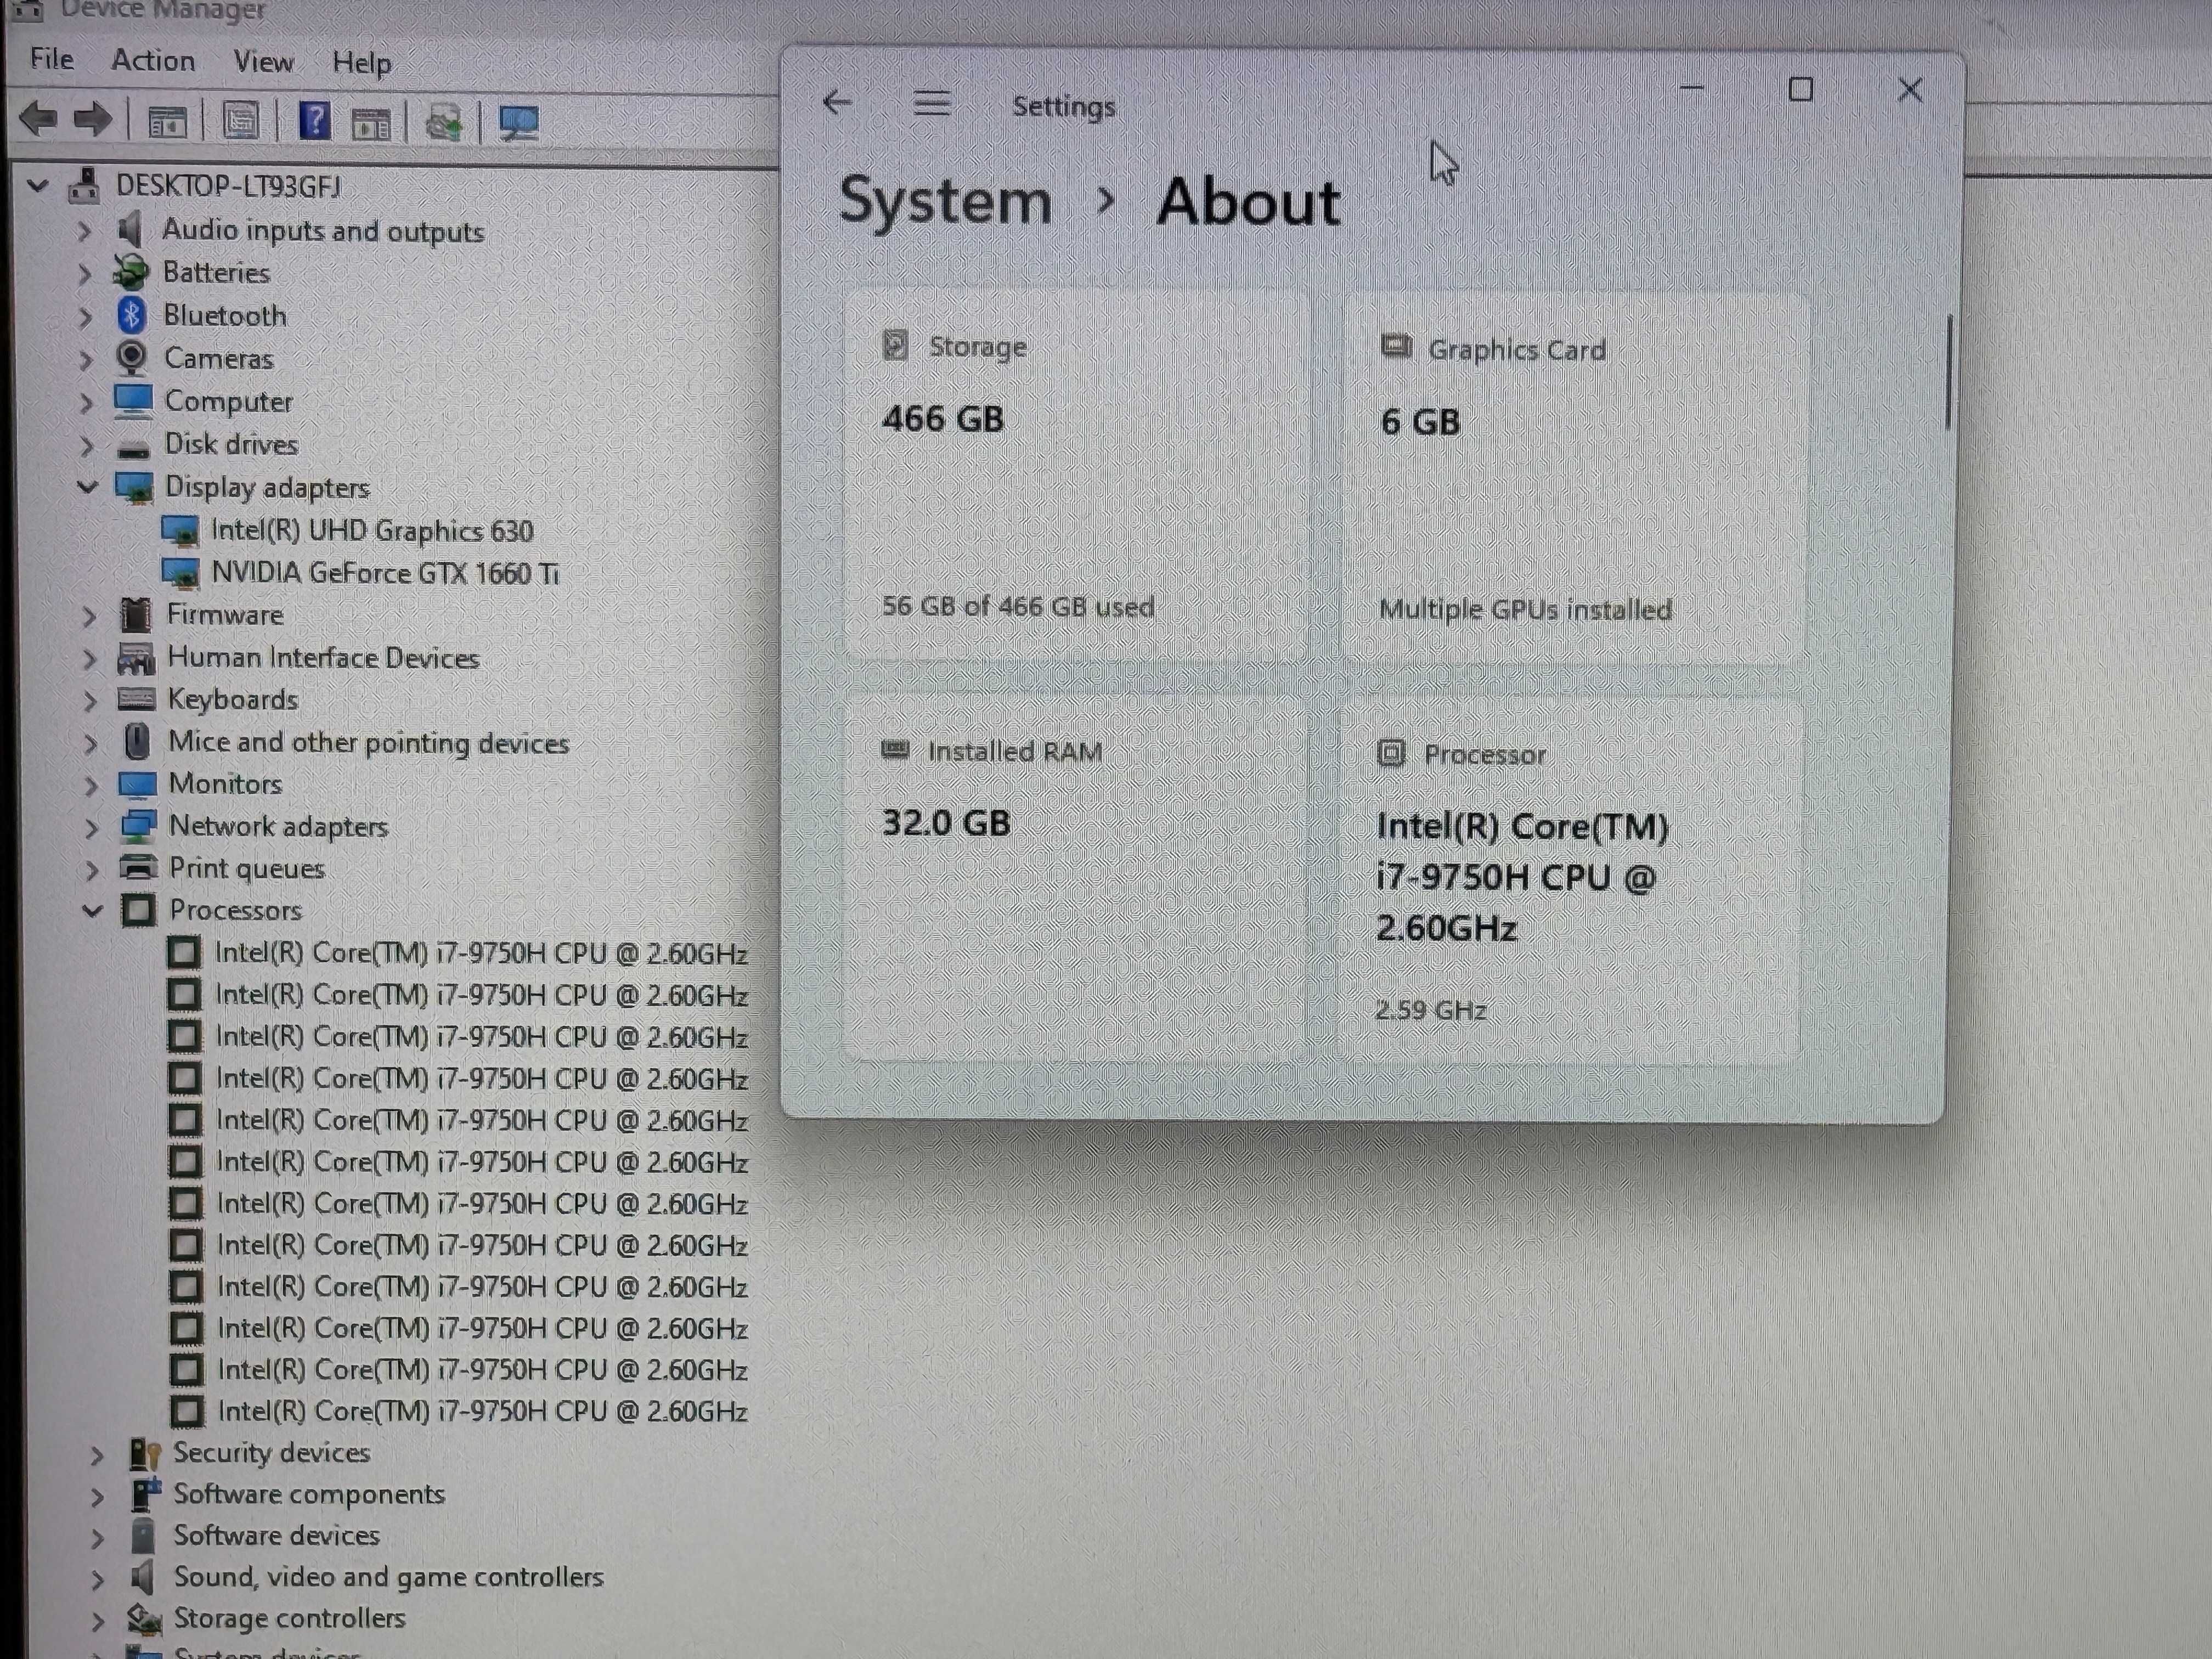This screenshot has width=2212, height=1659.
Task: Click the "Multiple GPUs installed" text
Action: click(1525, 609)
